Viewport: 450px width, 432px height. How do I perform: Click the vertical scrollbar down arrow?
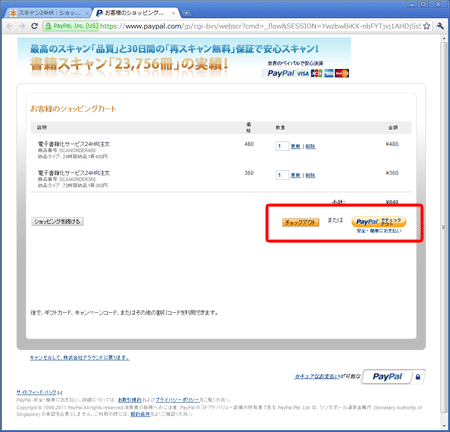(x=443, y=426)
